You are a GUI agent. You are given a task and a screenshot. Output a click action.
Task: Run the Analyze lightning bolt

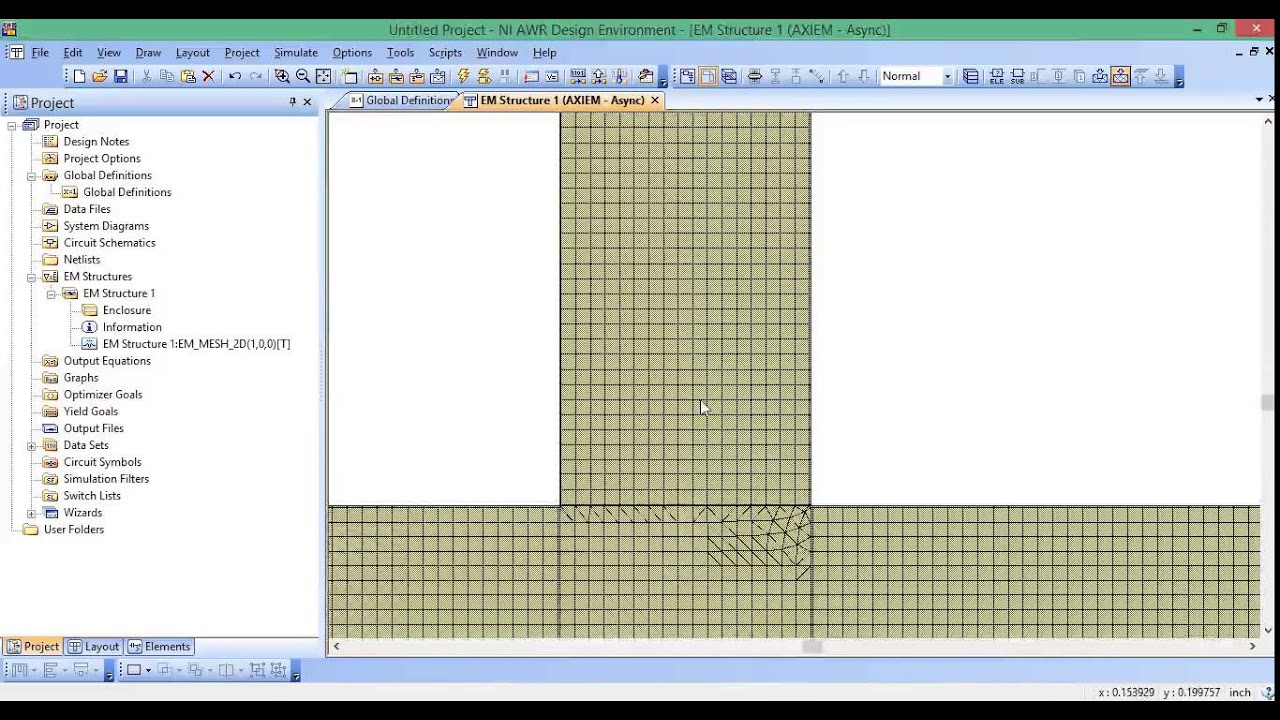tap(463, 76)
